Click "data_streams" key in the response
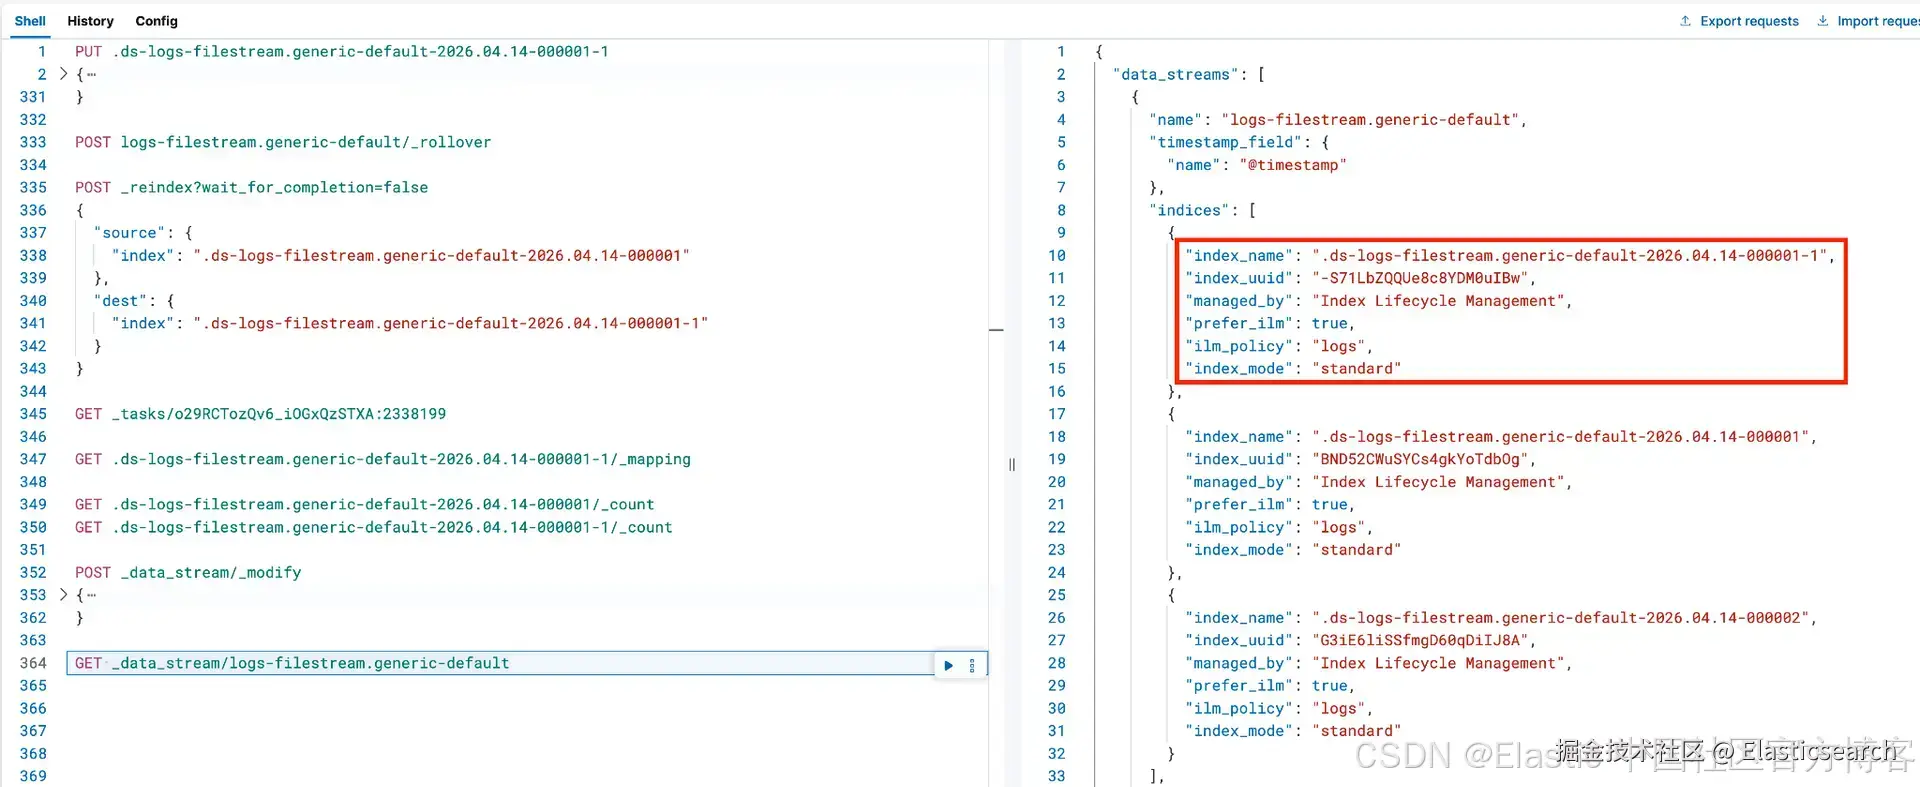This screenshot has height=787, width=1920. click(x=1176, y=75)
